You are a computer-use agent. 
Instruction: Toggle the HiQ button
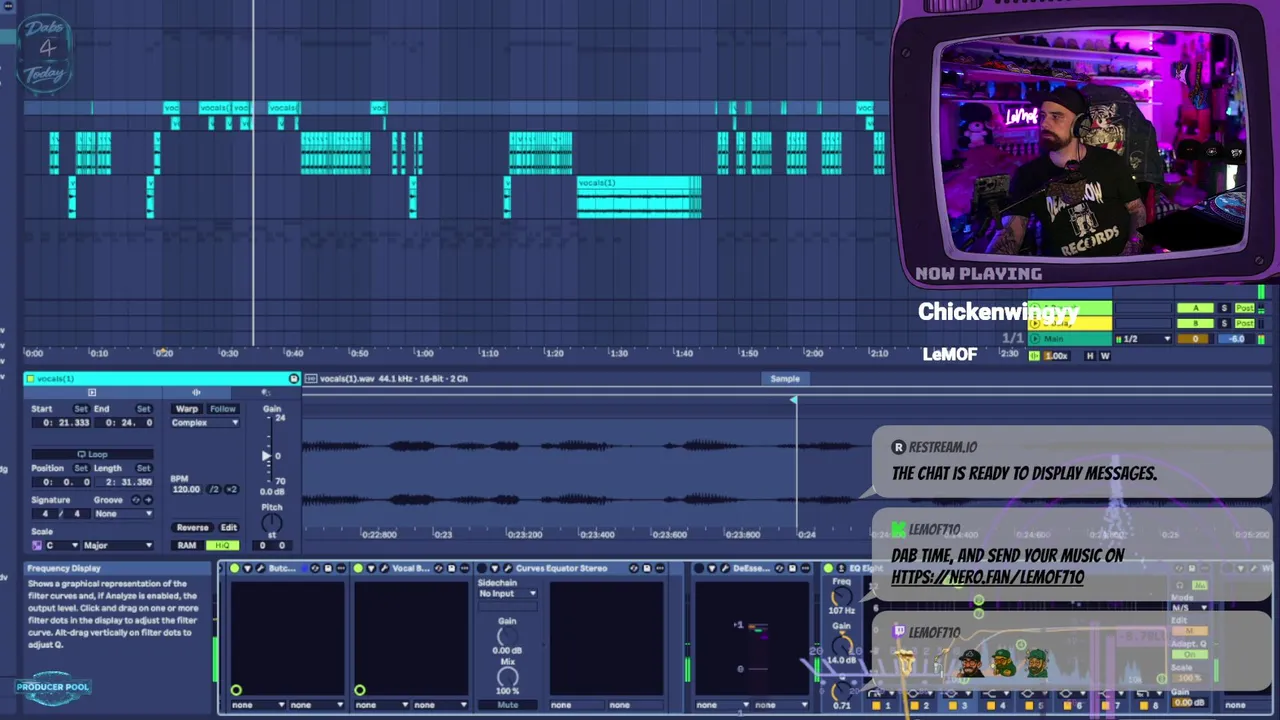[x=222, y=545]
